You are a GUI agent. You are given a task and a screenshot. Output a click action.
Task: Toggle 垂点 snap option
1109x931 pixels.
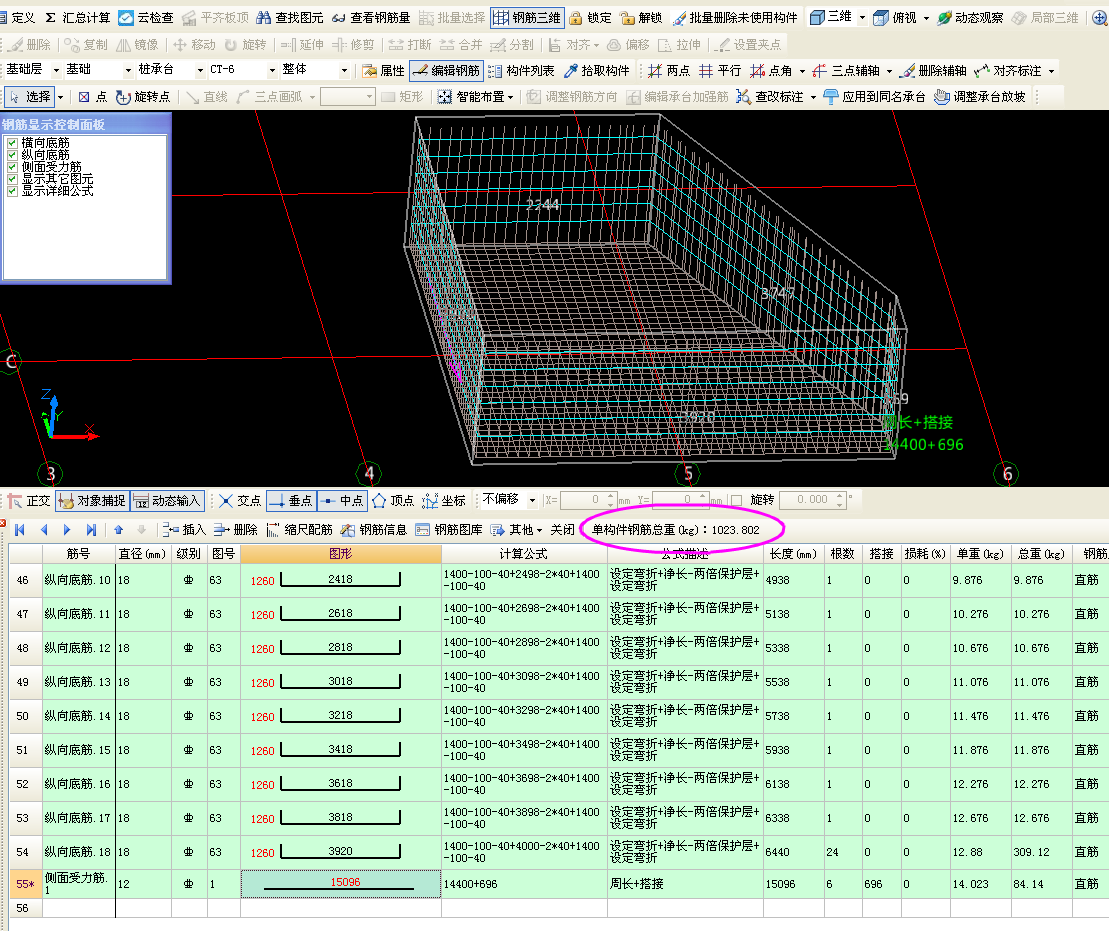(x=291, y=501)
